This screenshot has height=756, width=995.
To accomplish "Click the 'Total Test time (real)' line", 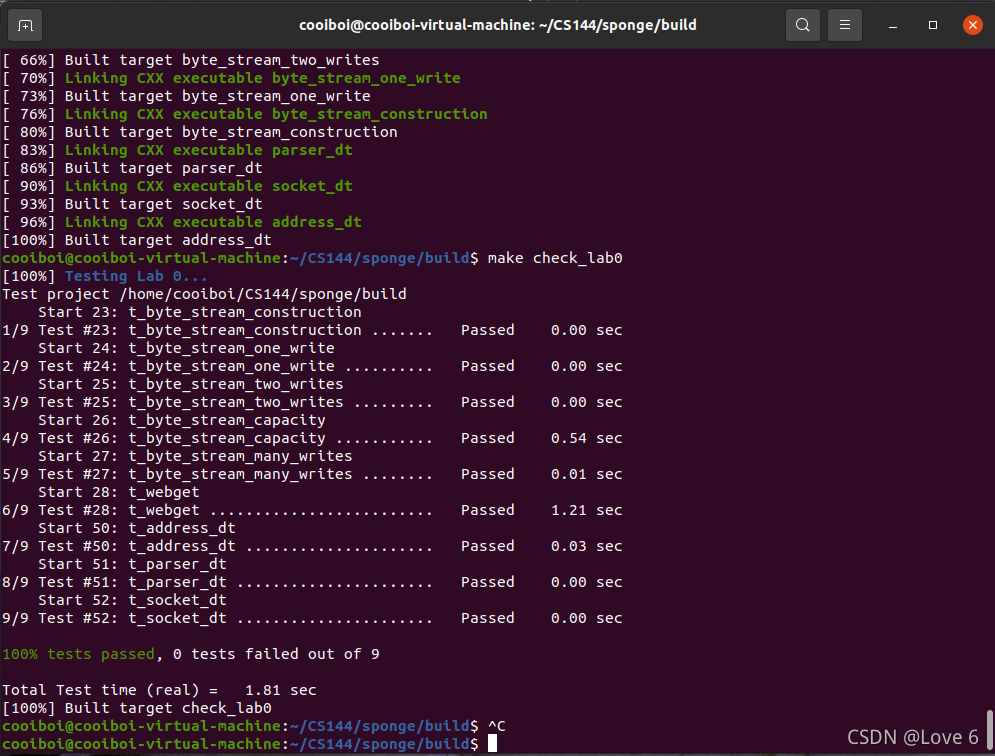I will tap(159, 690).
